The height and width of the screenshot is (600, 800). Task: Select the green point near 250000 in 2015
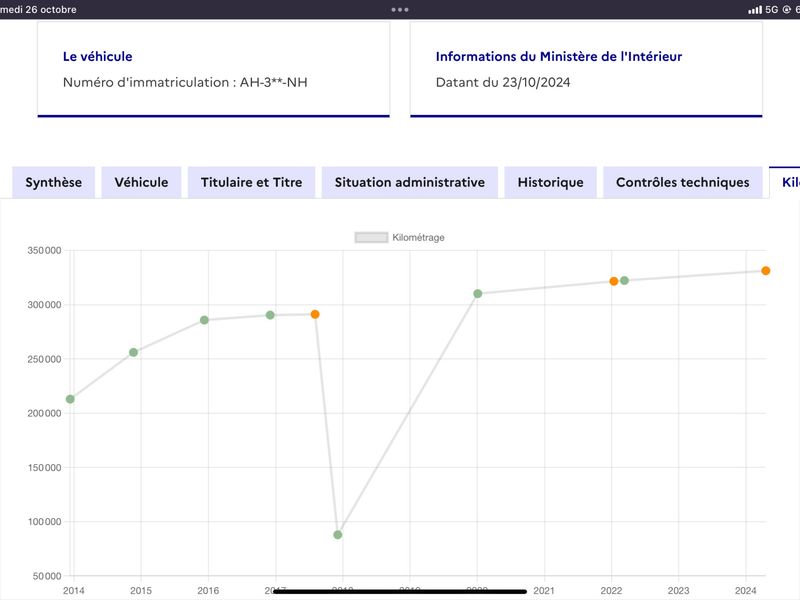point(134,353)
